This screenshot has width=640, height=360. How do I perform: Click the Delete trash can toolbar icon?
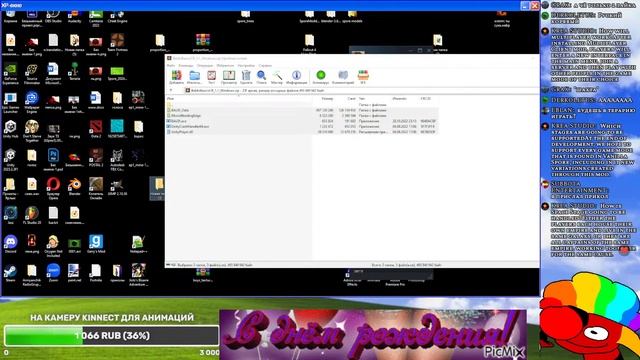(x=246, y=77)
